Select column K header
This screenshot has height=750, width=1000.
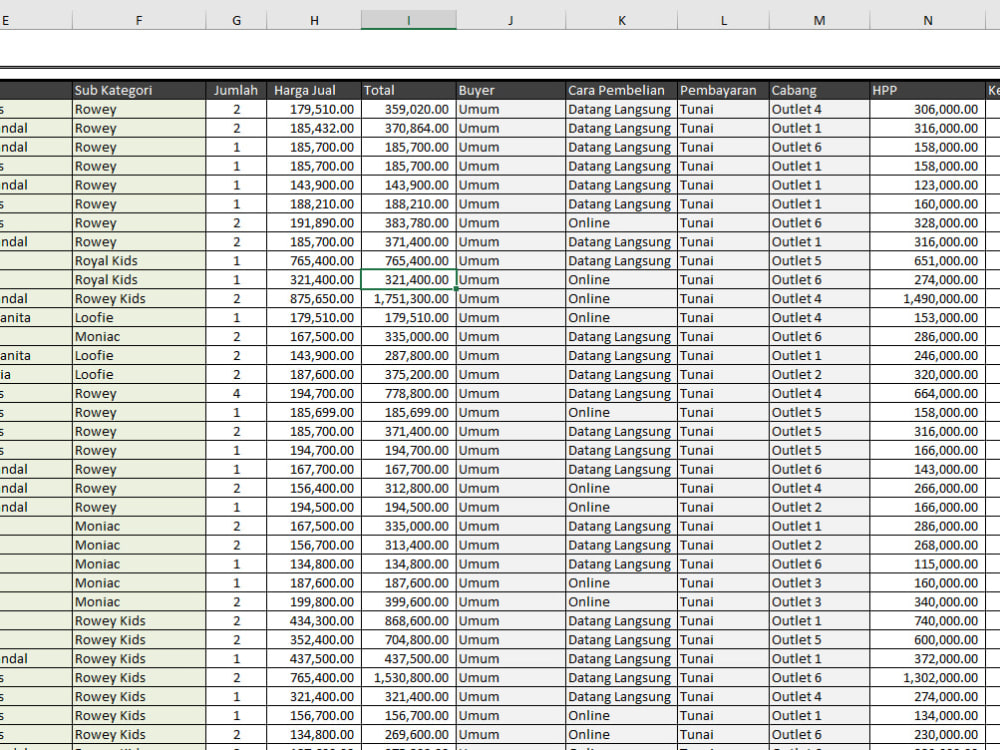pos(621,20)
